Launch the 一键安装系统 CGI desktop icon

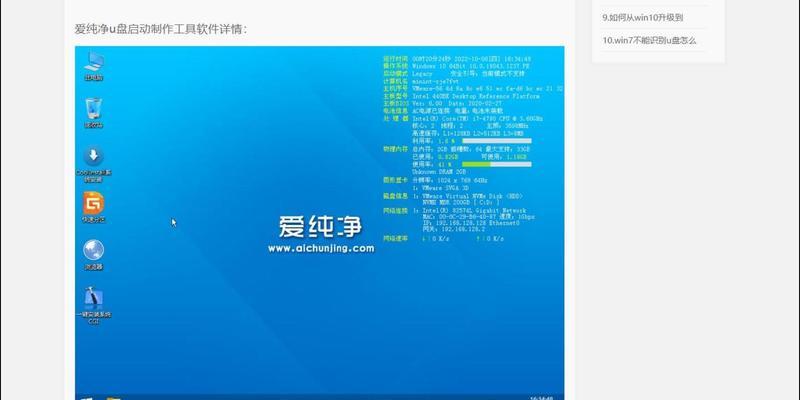click(94, 305)
